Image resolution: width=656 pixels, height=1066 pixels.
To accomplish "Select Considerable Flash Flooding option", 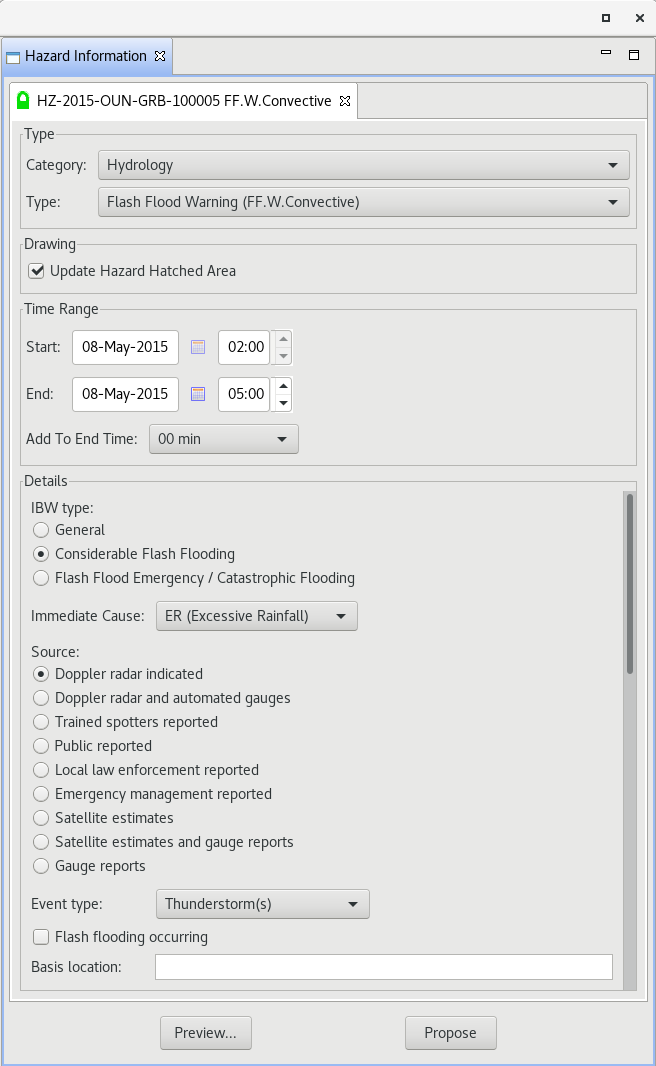I will (41, 554).
